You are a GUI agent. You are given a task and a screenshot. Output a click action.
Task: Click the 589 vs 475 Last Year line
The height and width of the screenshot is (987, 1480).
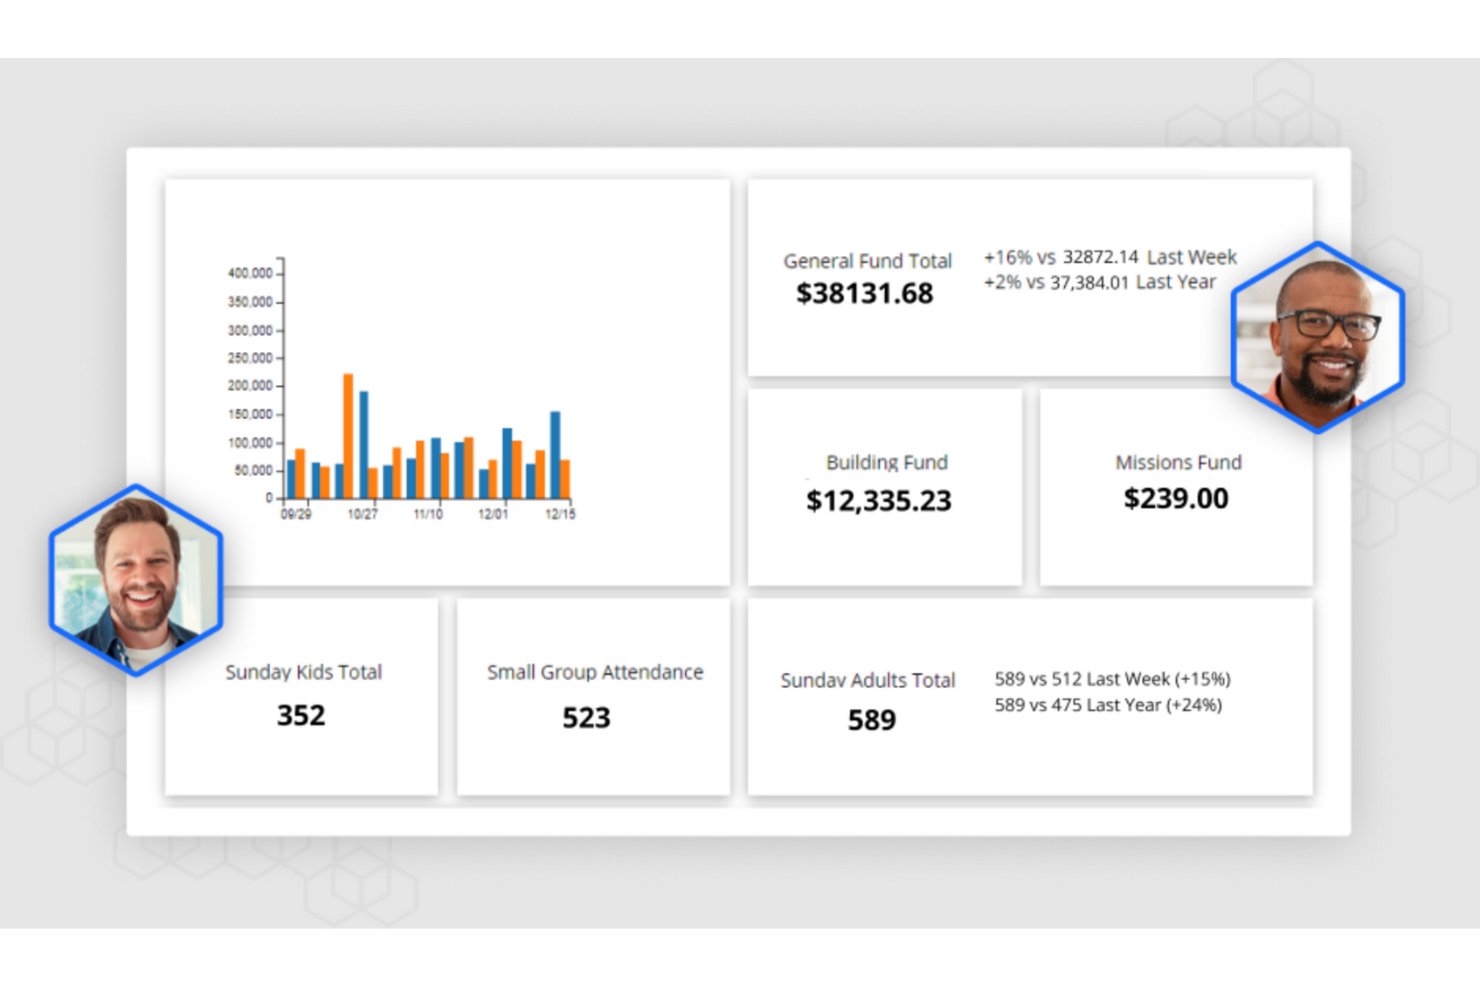pyautogui.click(x=1108, y=705)
